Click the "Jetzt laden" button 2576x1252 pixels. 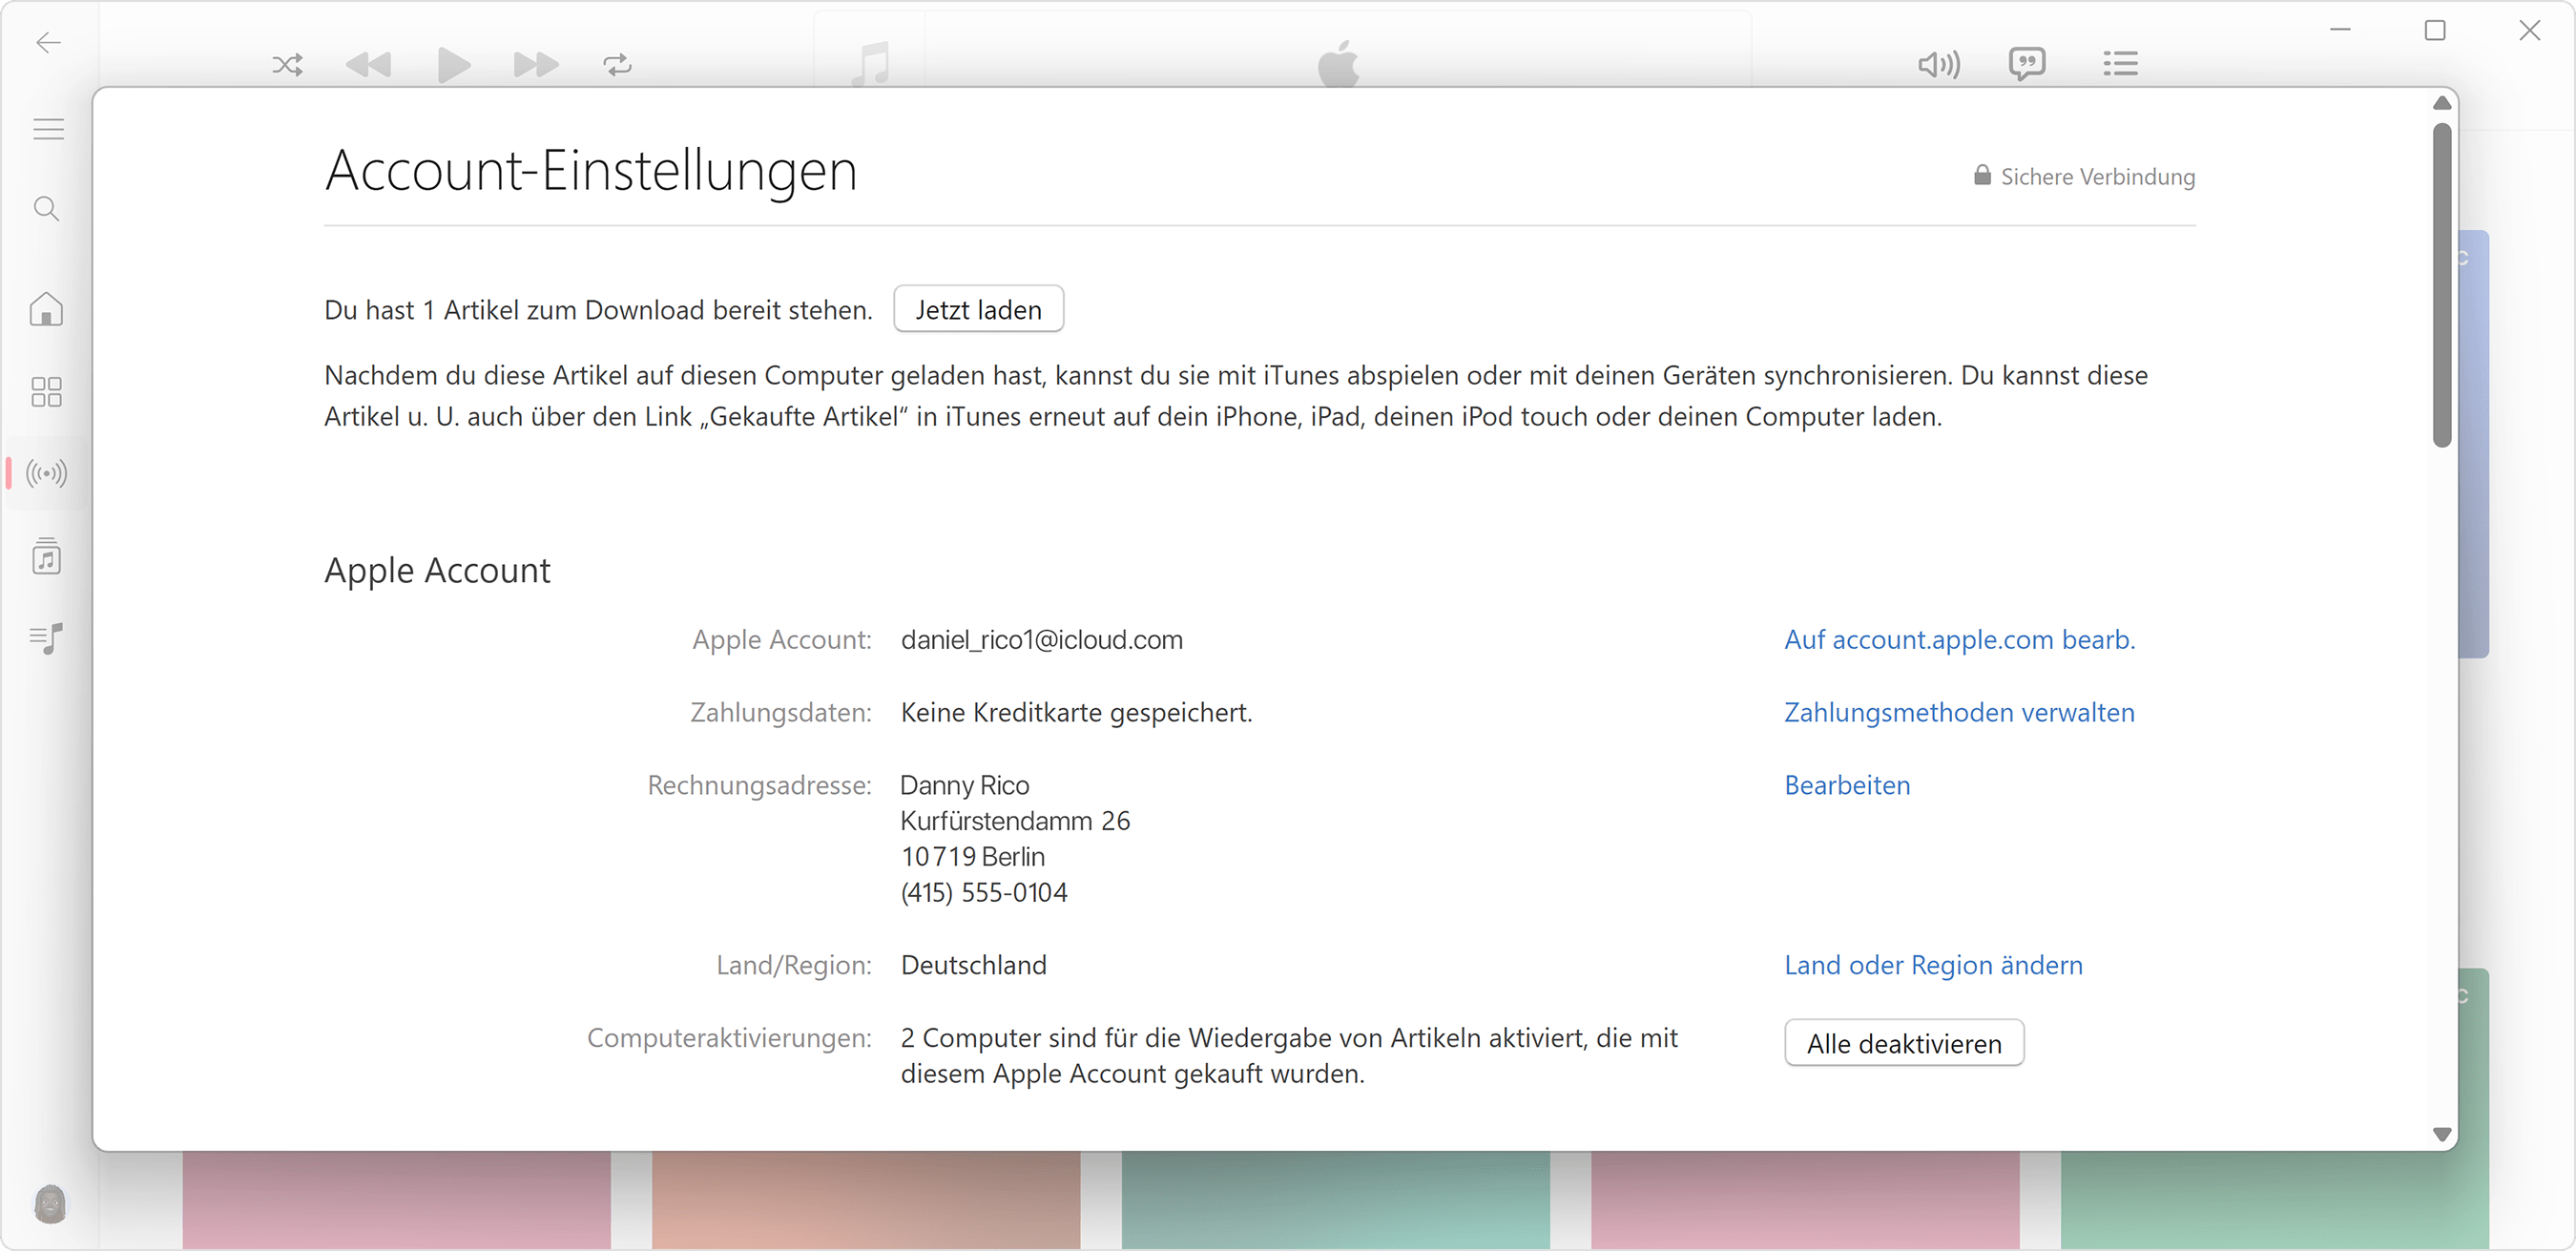978,309
